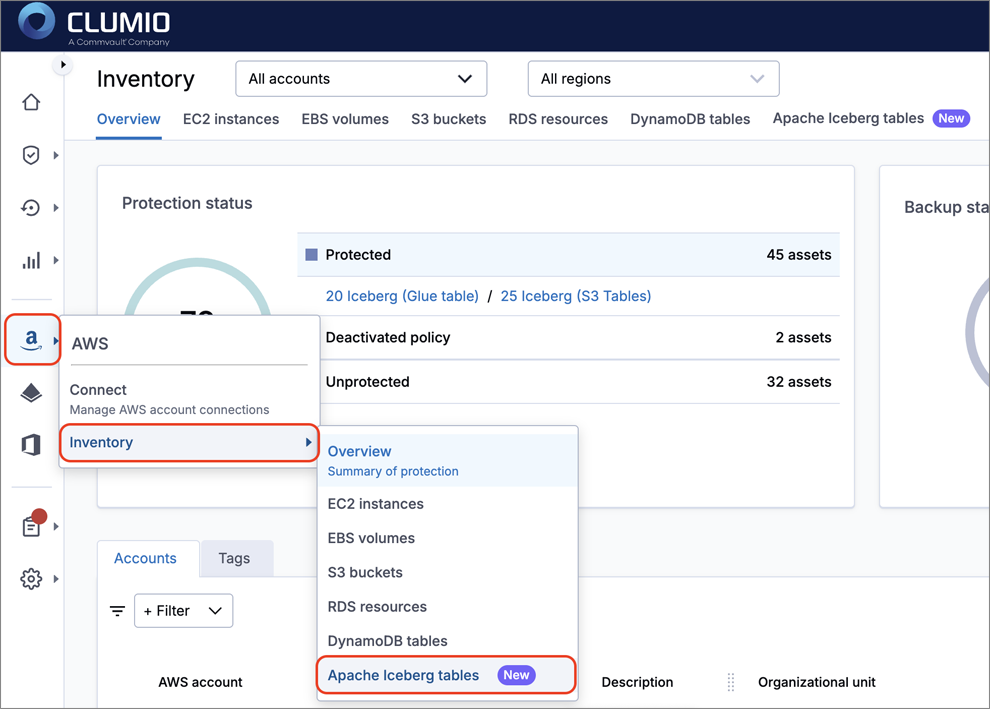This screenshot has width=990, height=709.
Task: Click the filter lines icon beside Filter
Action: 117,611
